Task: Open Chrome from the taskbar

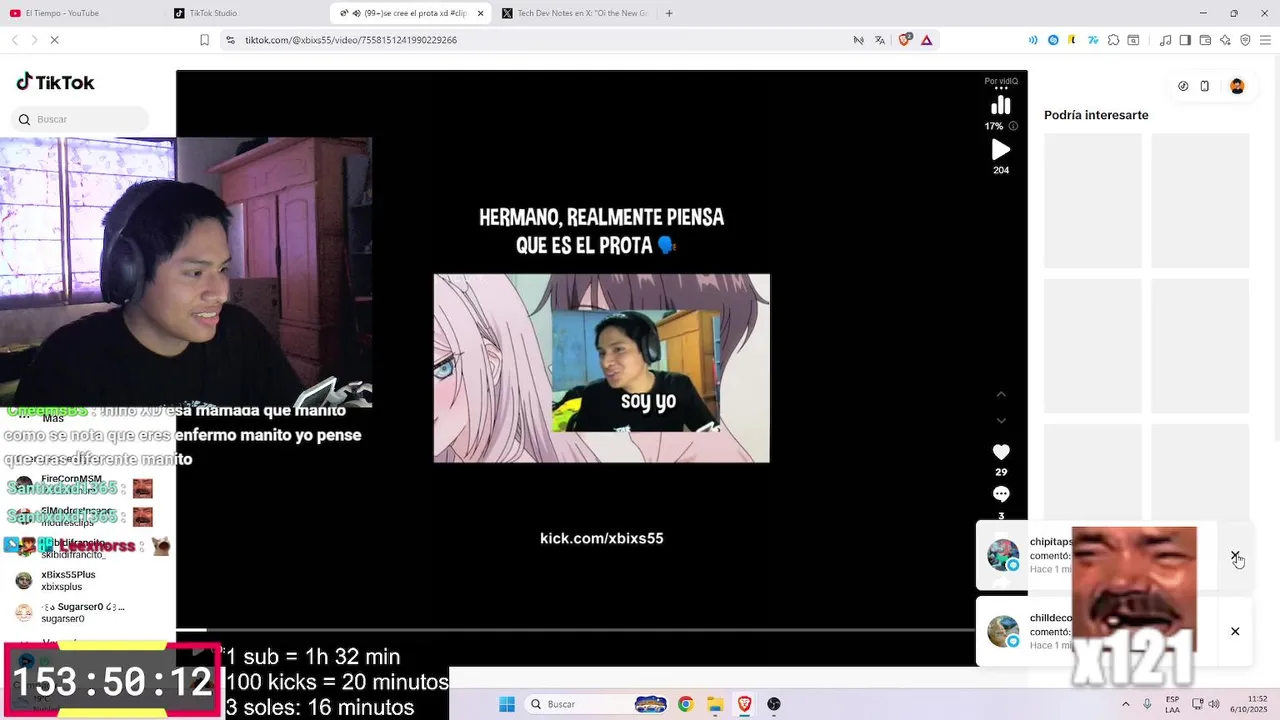Action: (685, 704)
